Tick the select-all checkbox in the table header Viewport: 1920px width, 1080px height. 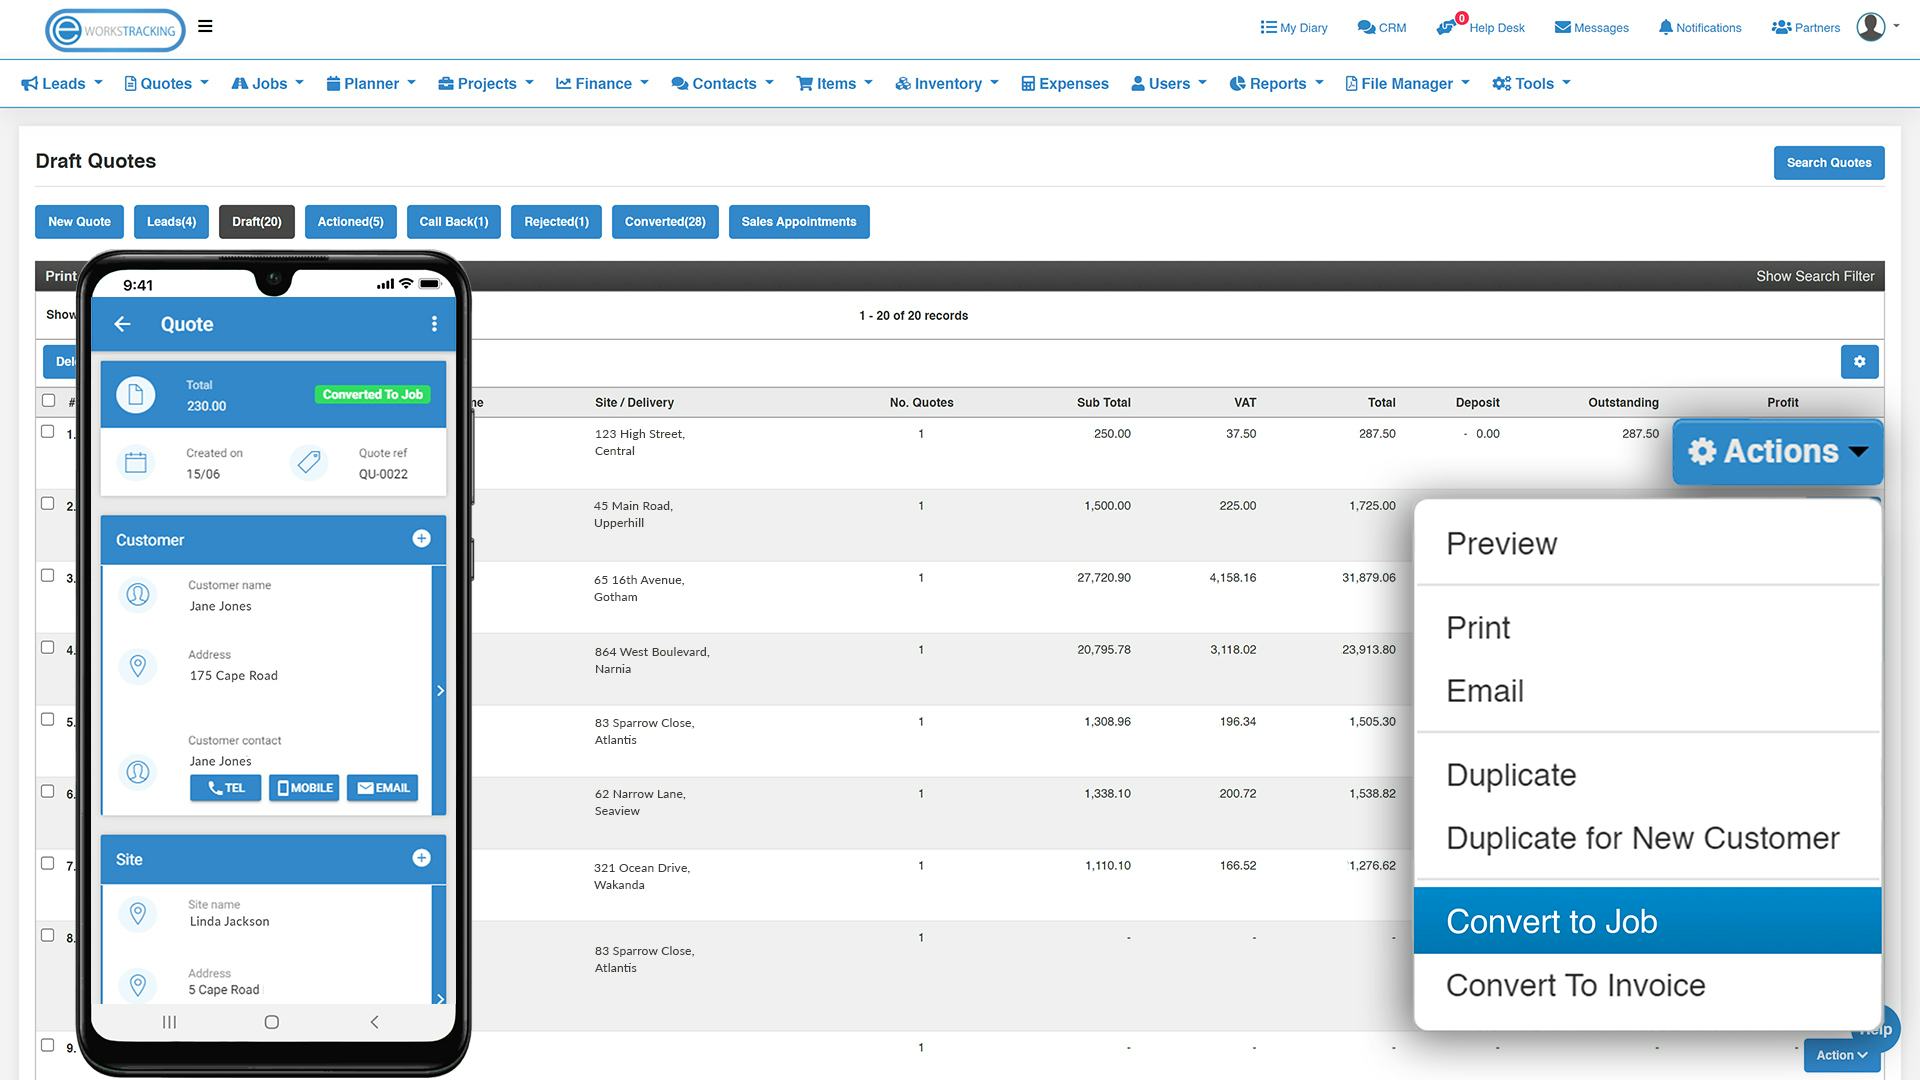pos(48,400)
